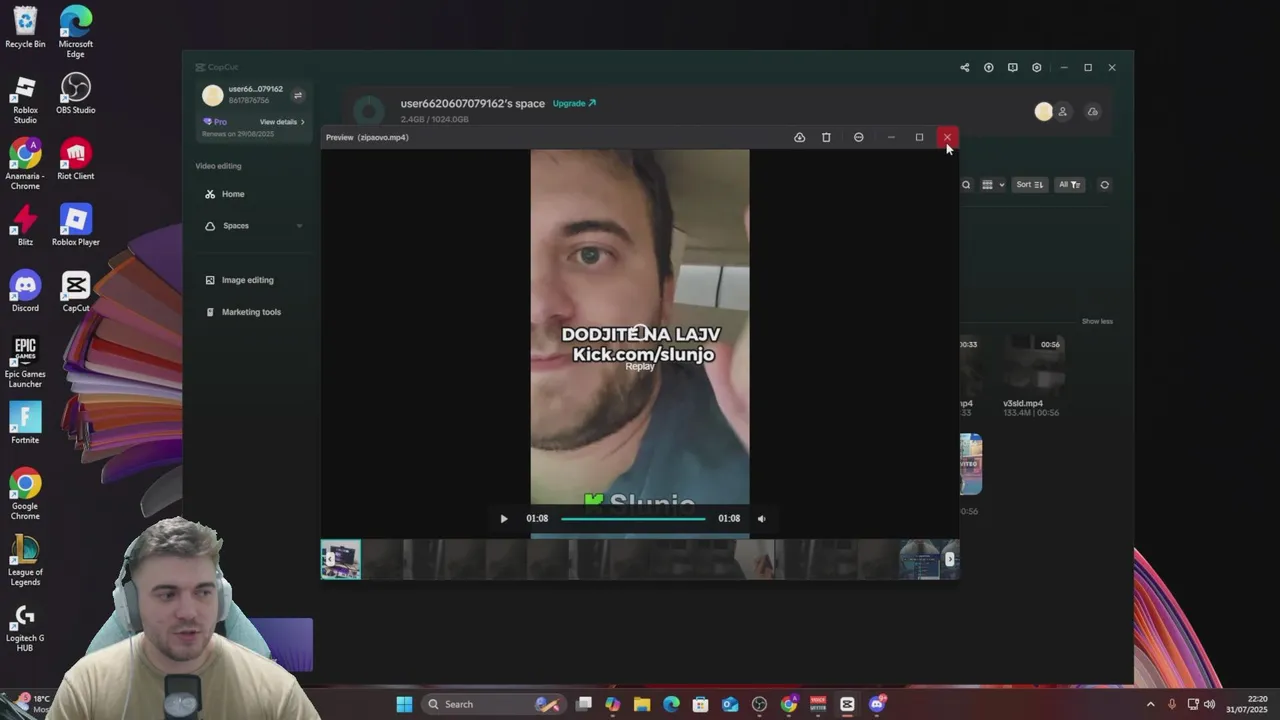Refresh the space file list
This screenshot has width=1280, height=720.
(1104, 185)
